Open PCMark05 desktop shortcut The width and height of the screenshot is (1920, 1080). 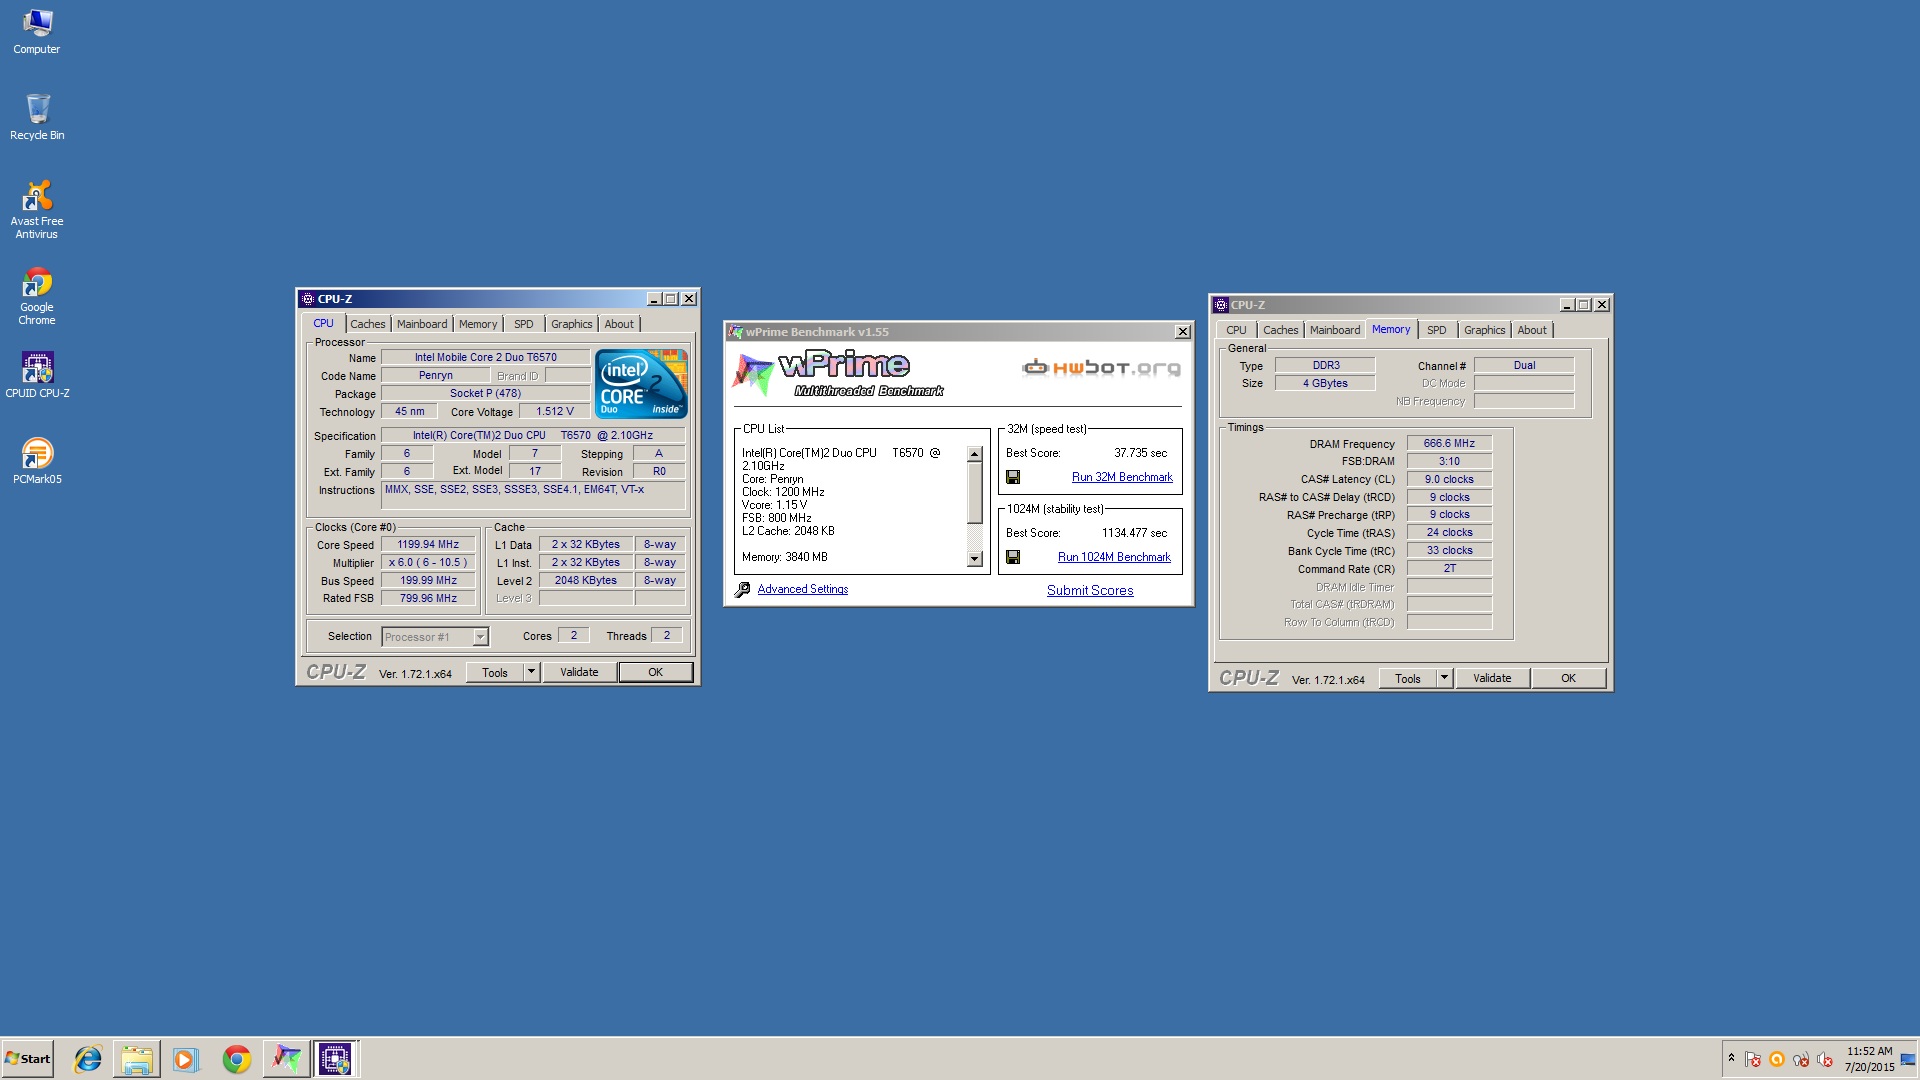click(x=37, y=461)
